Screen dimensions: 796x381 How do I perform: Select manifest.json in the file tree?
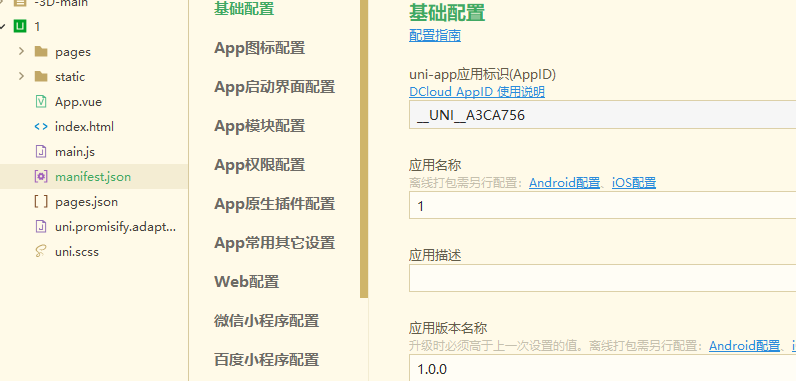click(93, 177)
